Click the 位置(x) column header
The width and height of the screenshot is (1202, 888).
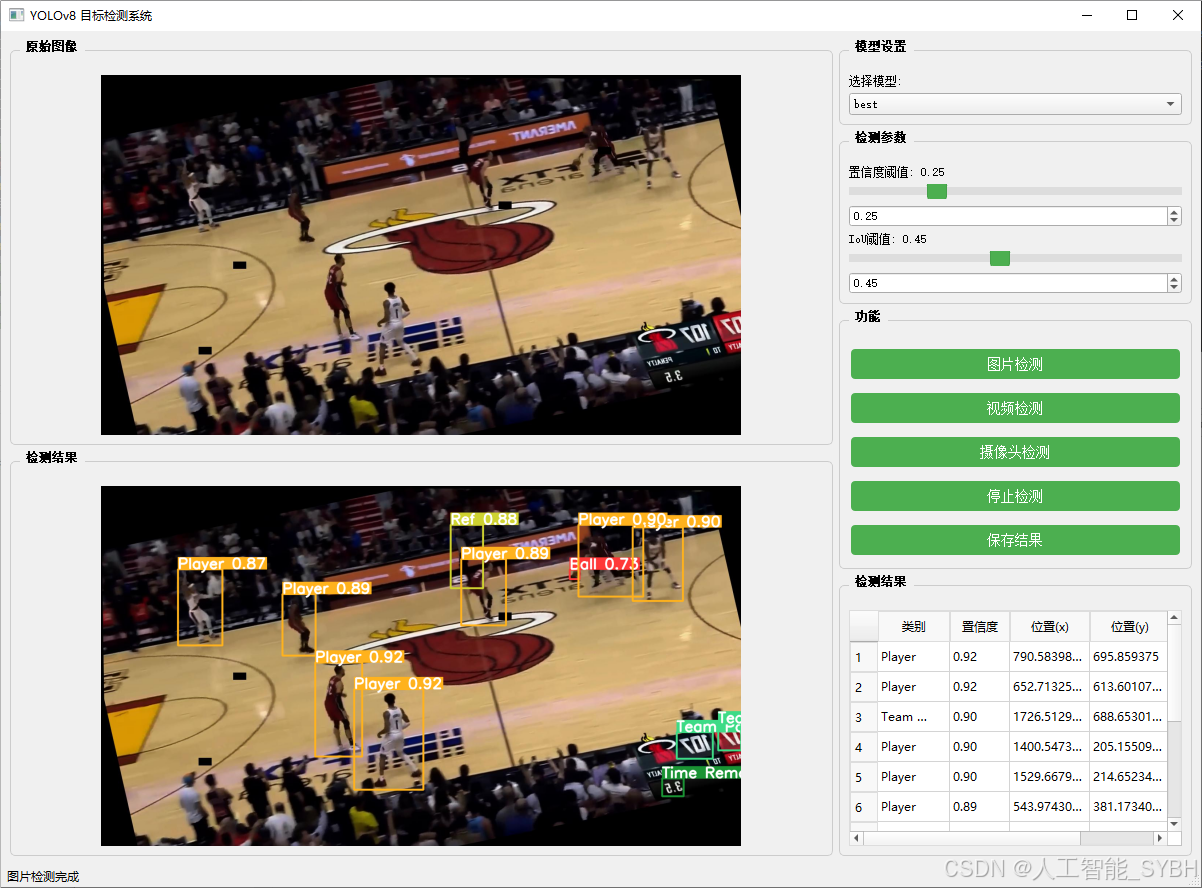click(1049, 627)
